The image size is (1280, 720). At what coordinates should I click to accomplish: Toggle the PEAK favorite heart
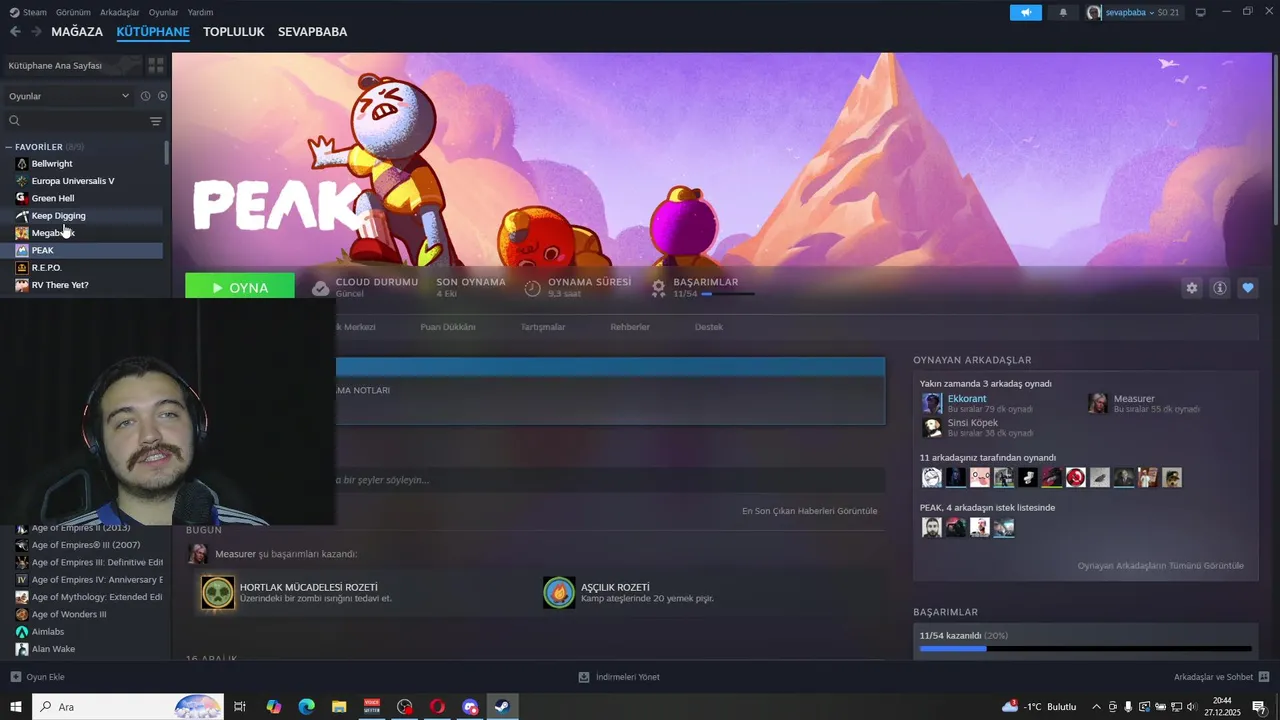pos(1248,288)
